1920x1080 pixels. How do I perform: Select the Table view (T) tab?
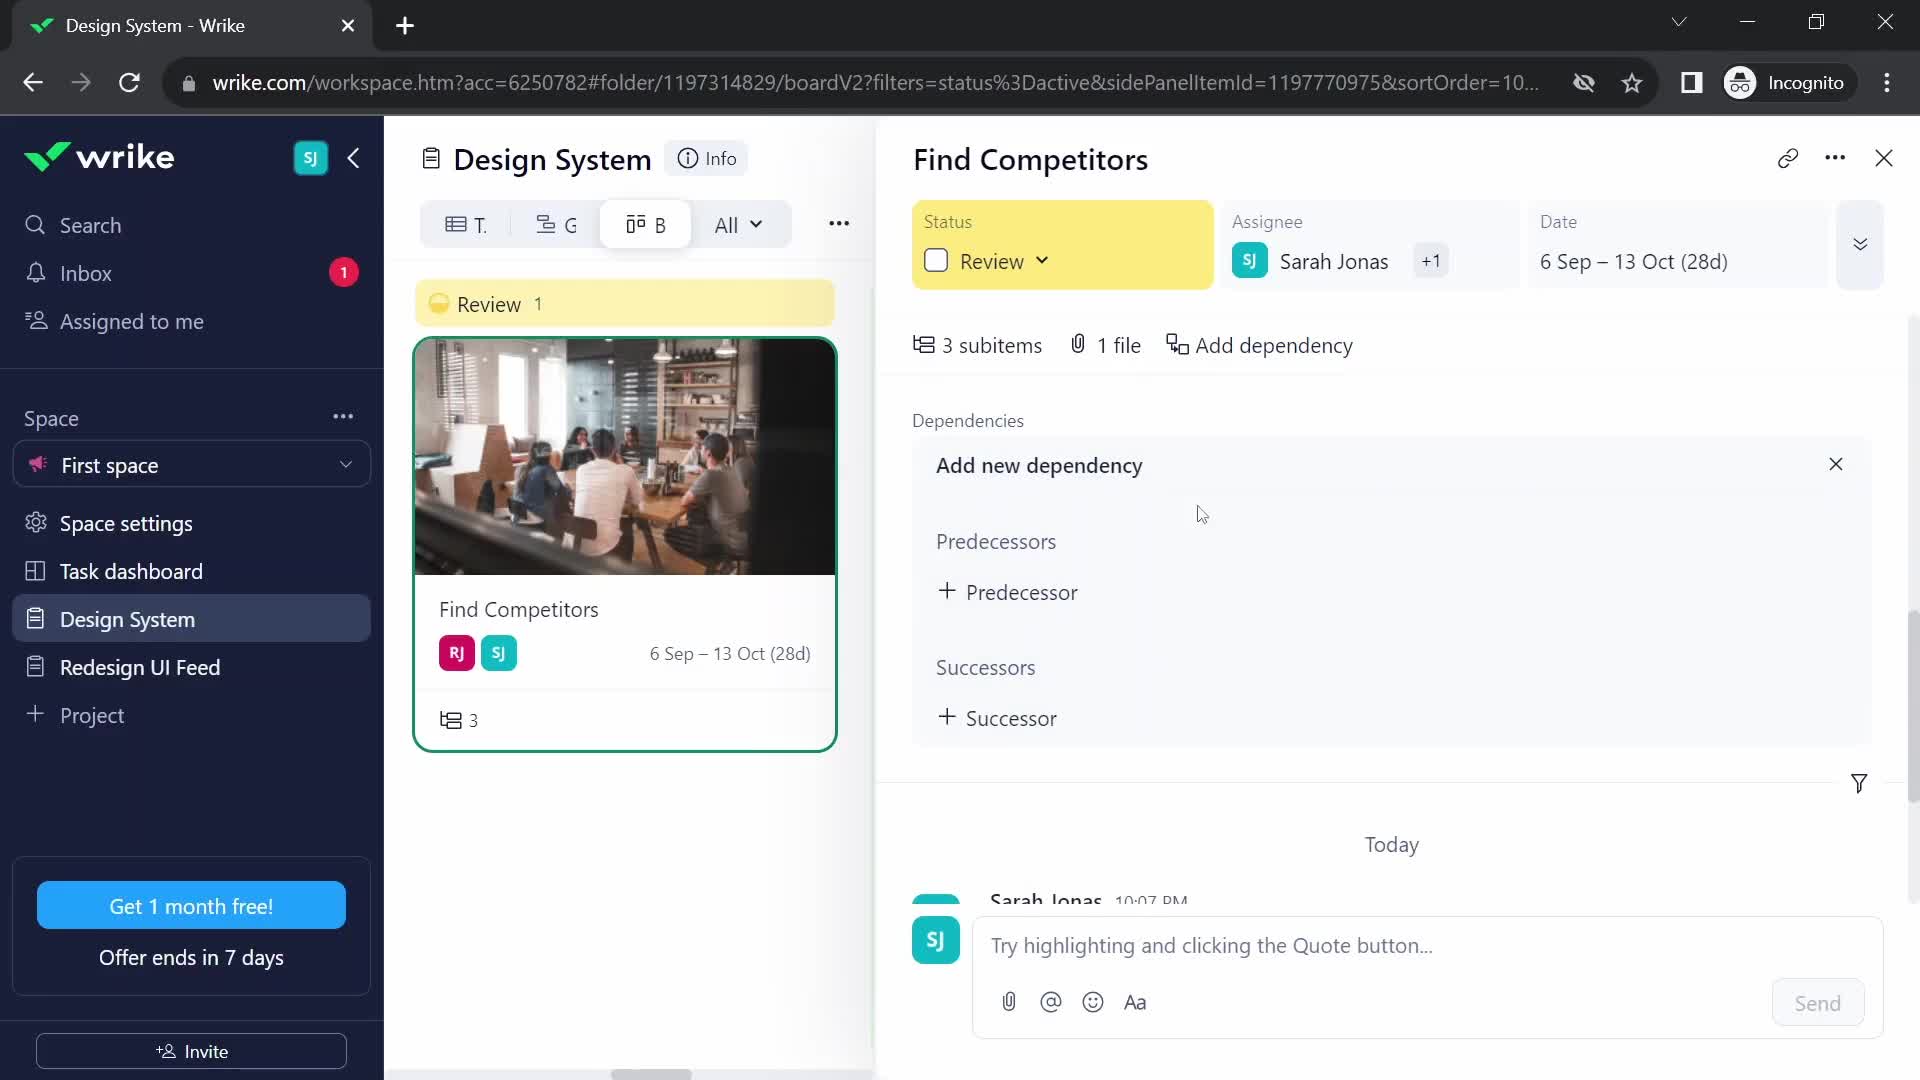(x=468, y=225)
